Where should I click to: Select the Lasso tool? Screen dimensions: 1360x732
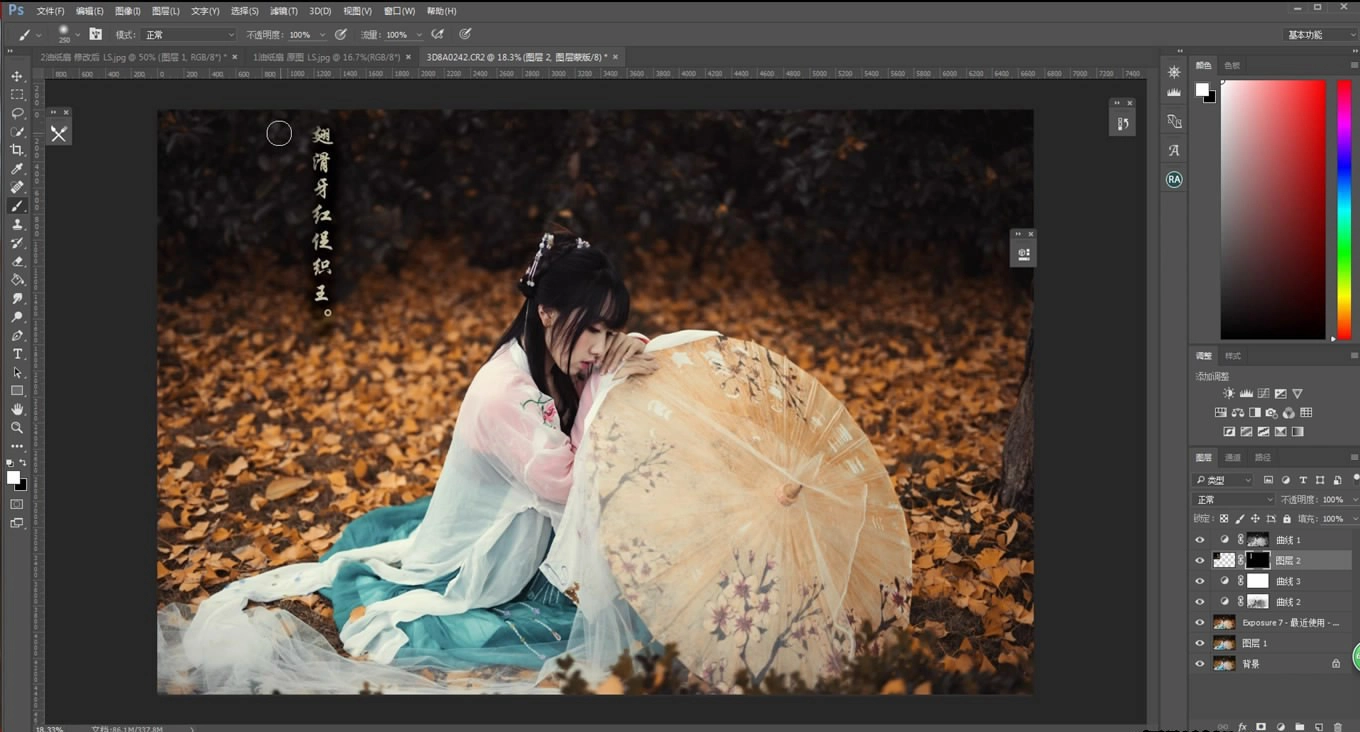point(17,113)
